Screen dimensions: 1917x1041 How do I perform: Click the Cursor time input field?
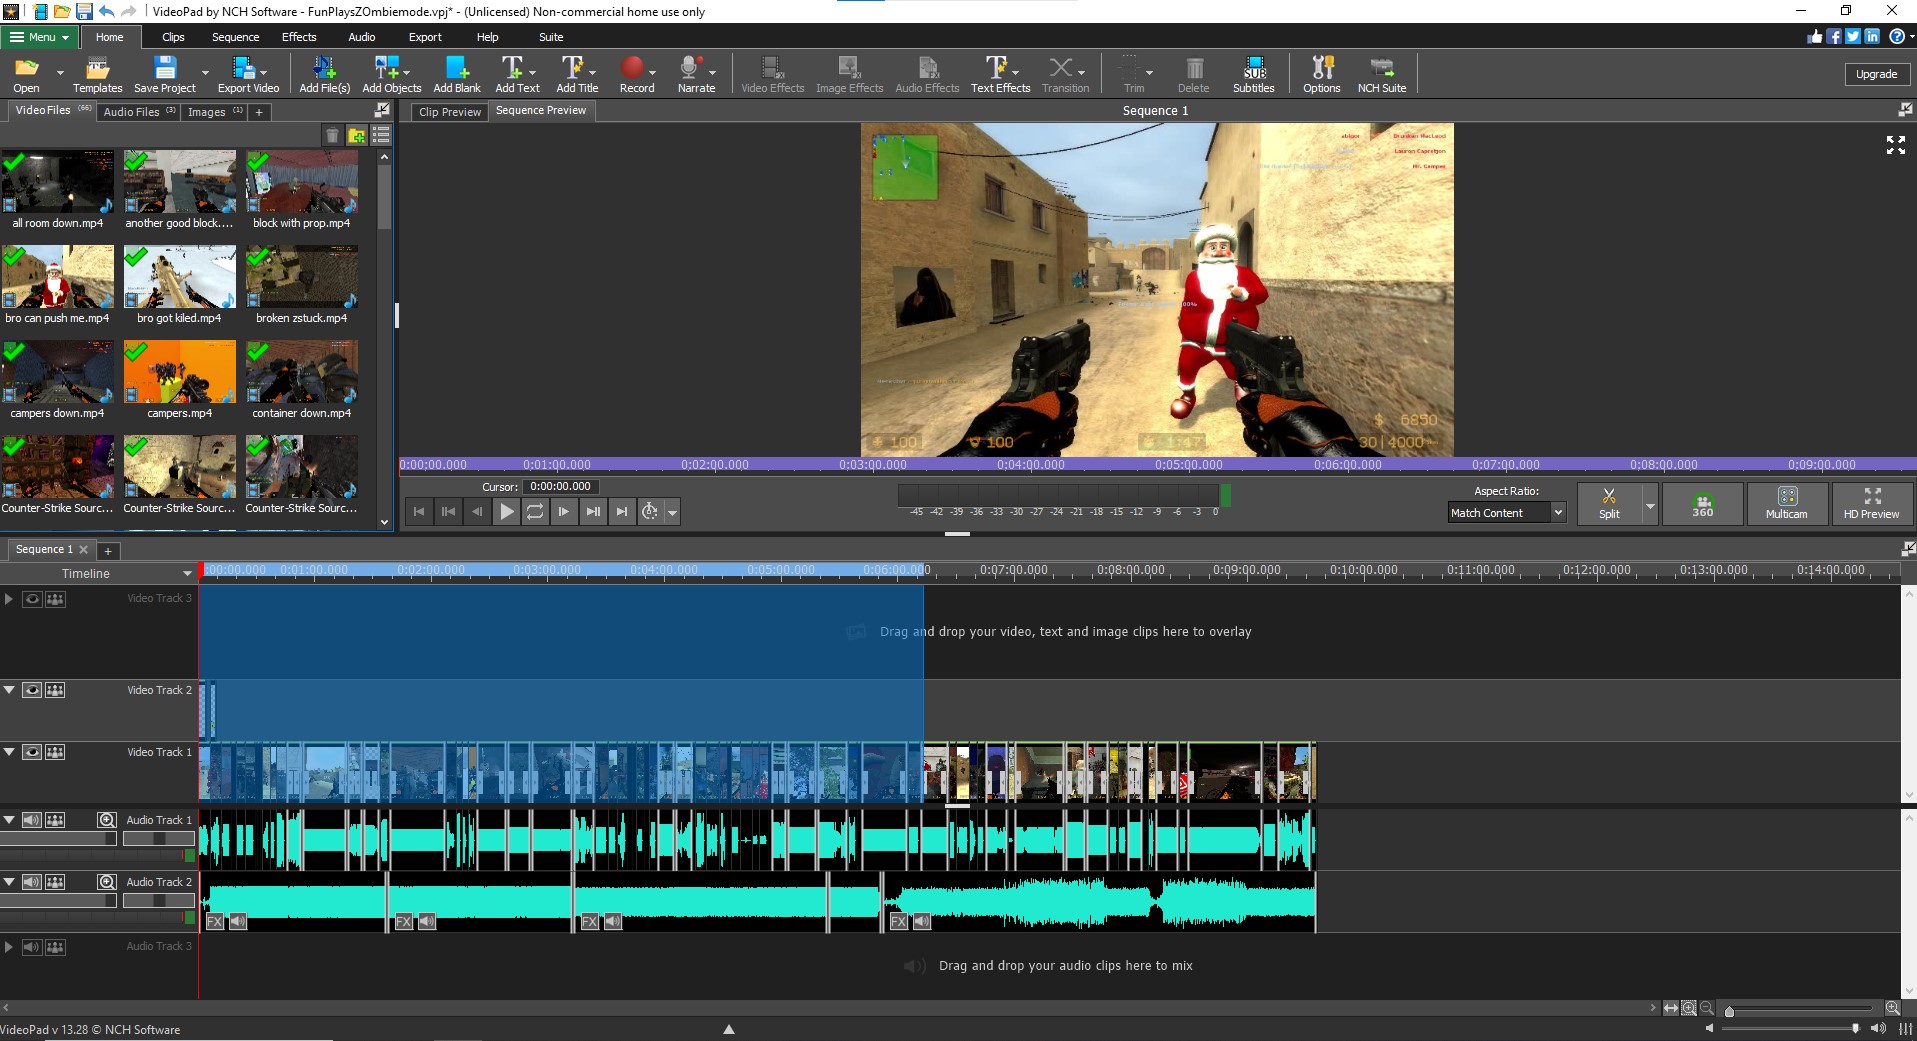pyautogui.click(x=561, y=487)
